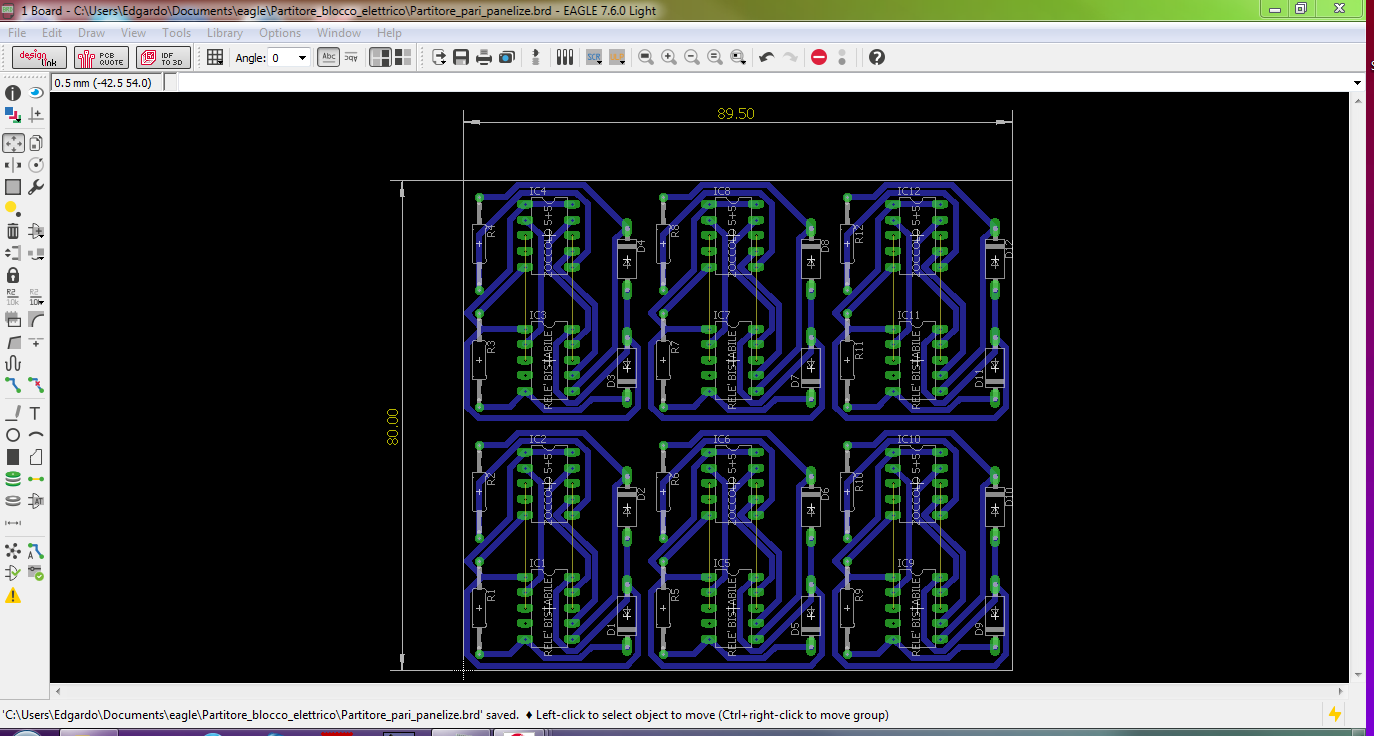Select the Group tool
This screenshot has height=736, width=1374.
point(13,187)
